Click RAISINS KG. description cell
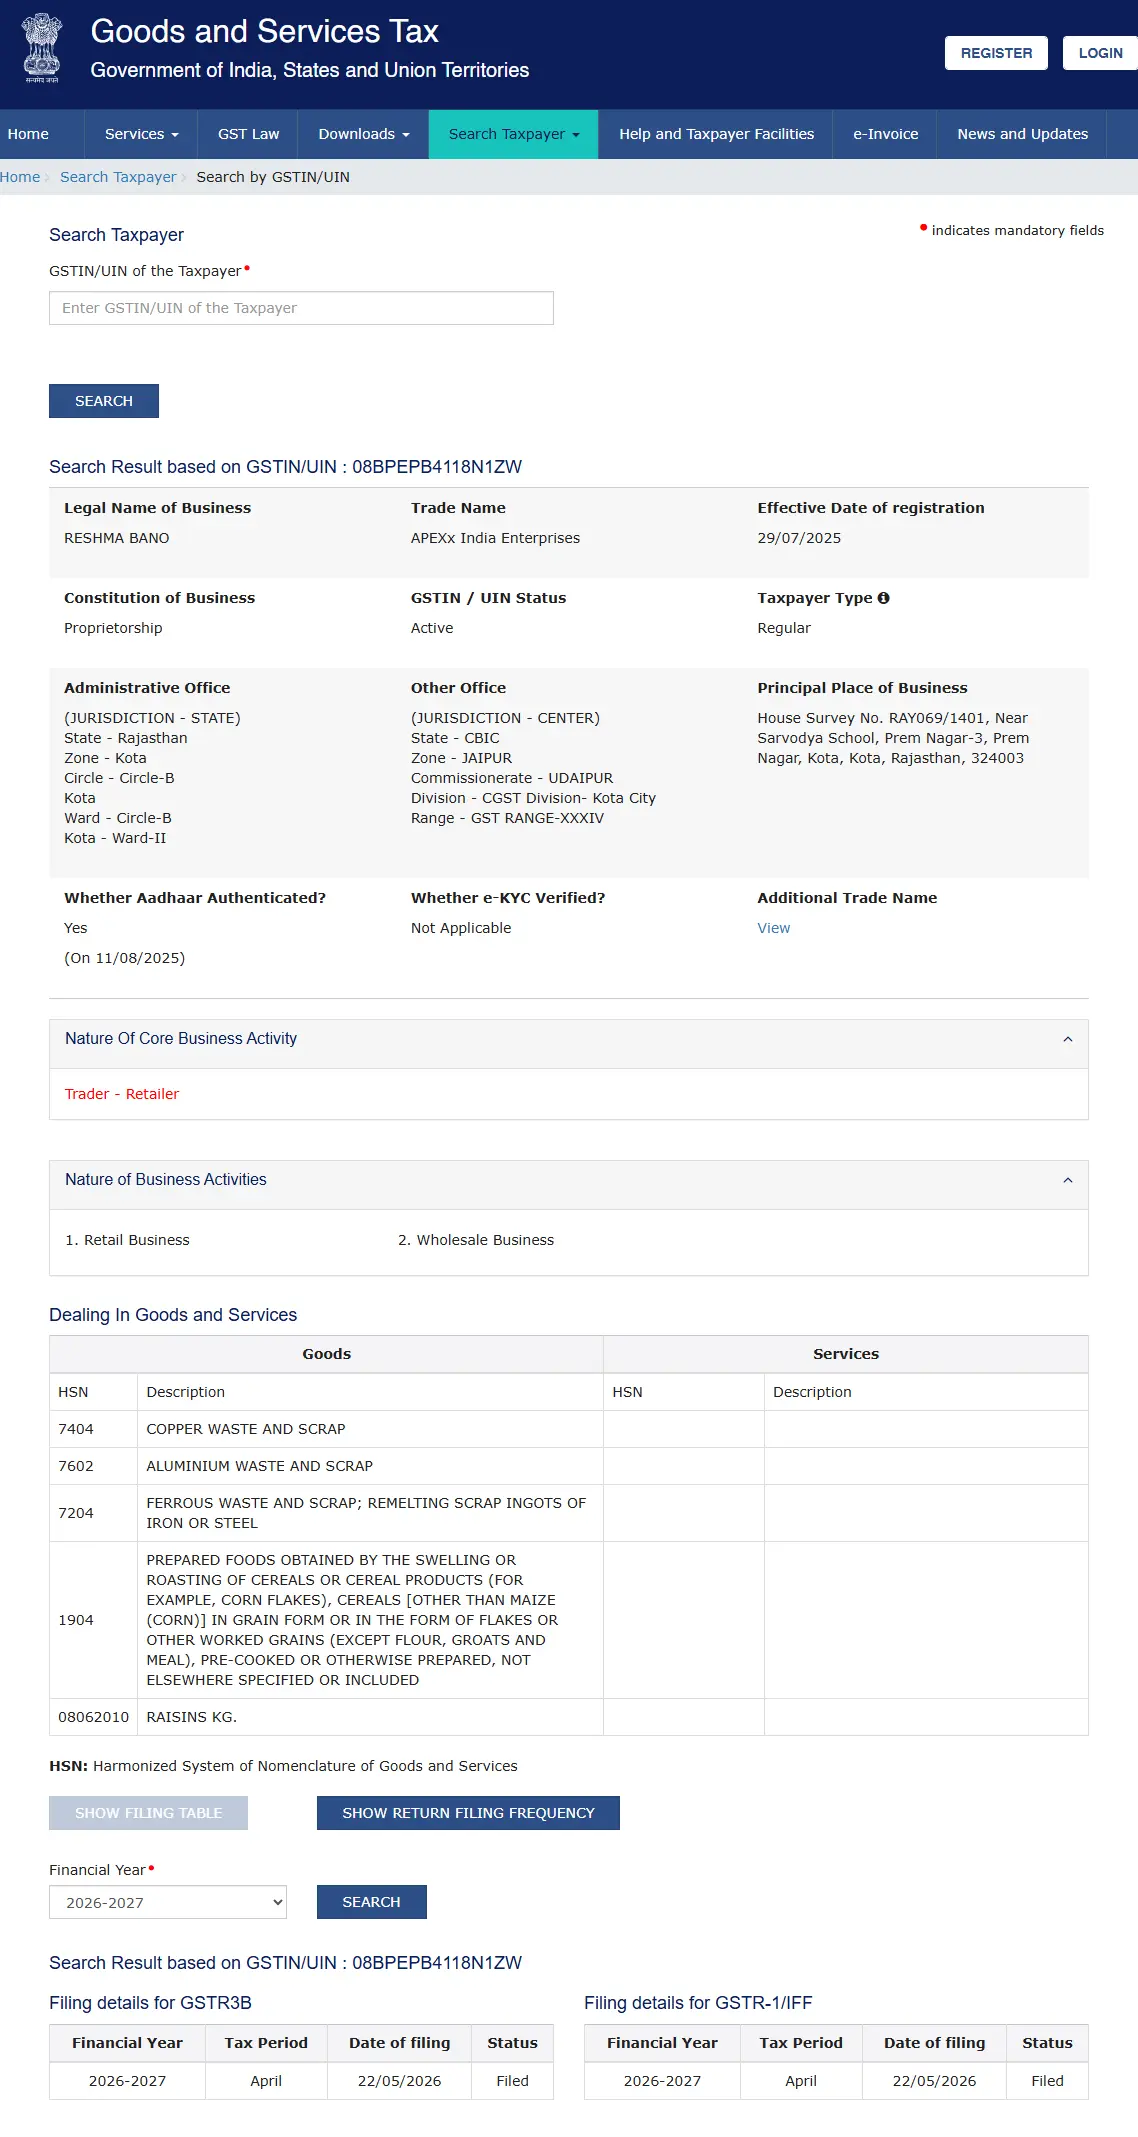1138x2137 pixels. coord(370,1717)
